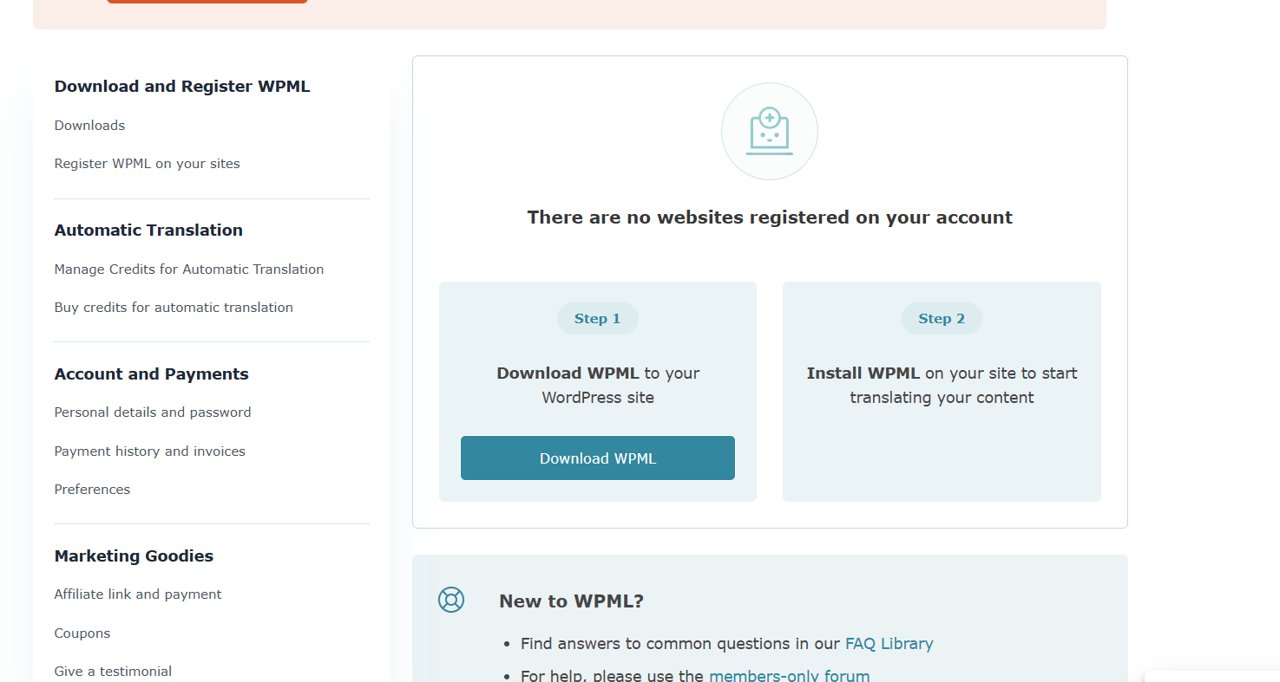The image size is (1280, 682).
Task: Visit the members-only forum link
Action: pyautogui.click(x=789, y=676)
